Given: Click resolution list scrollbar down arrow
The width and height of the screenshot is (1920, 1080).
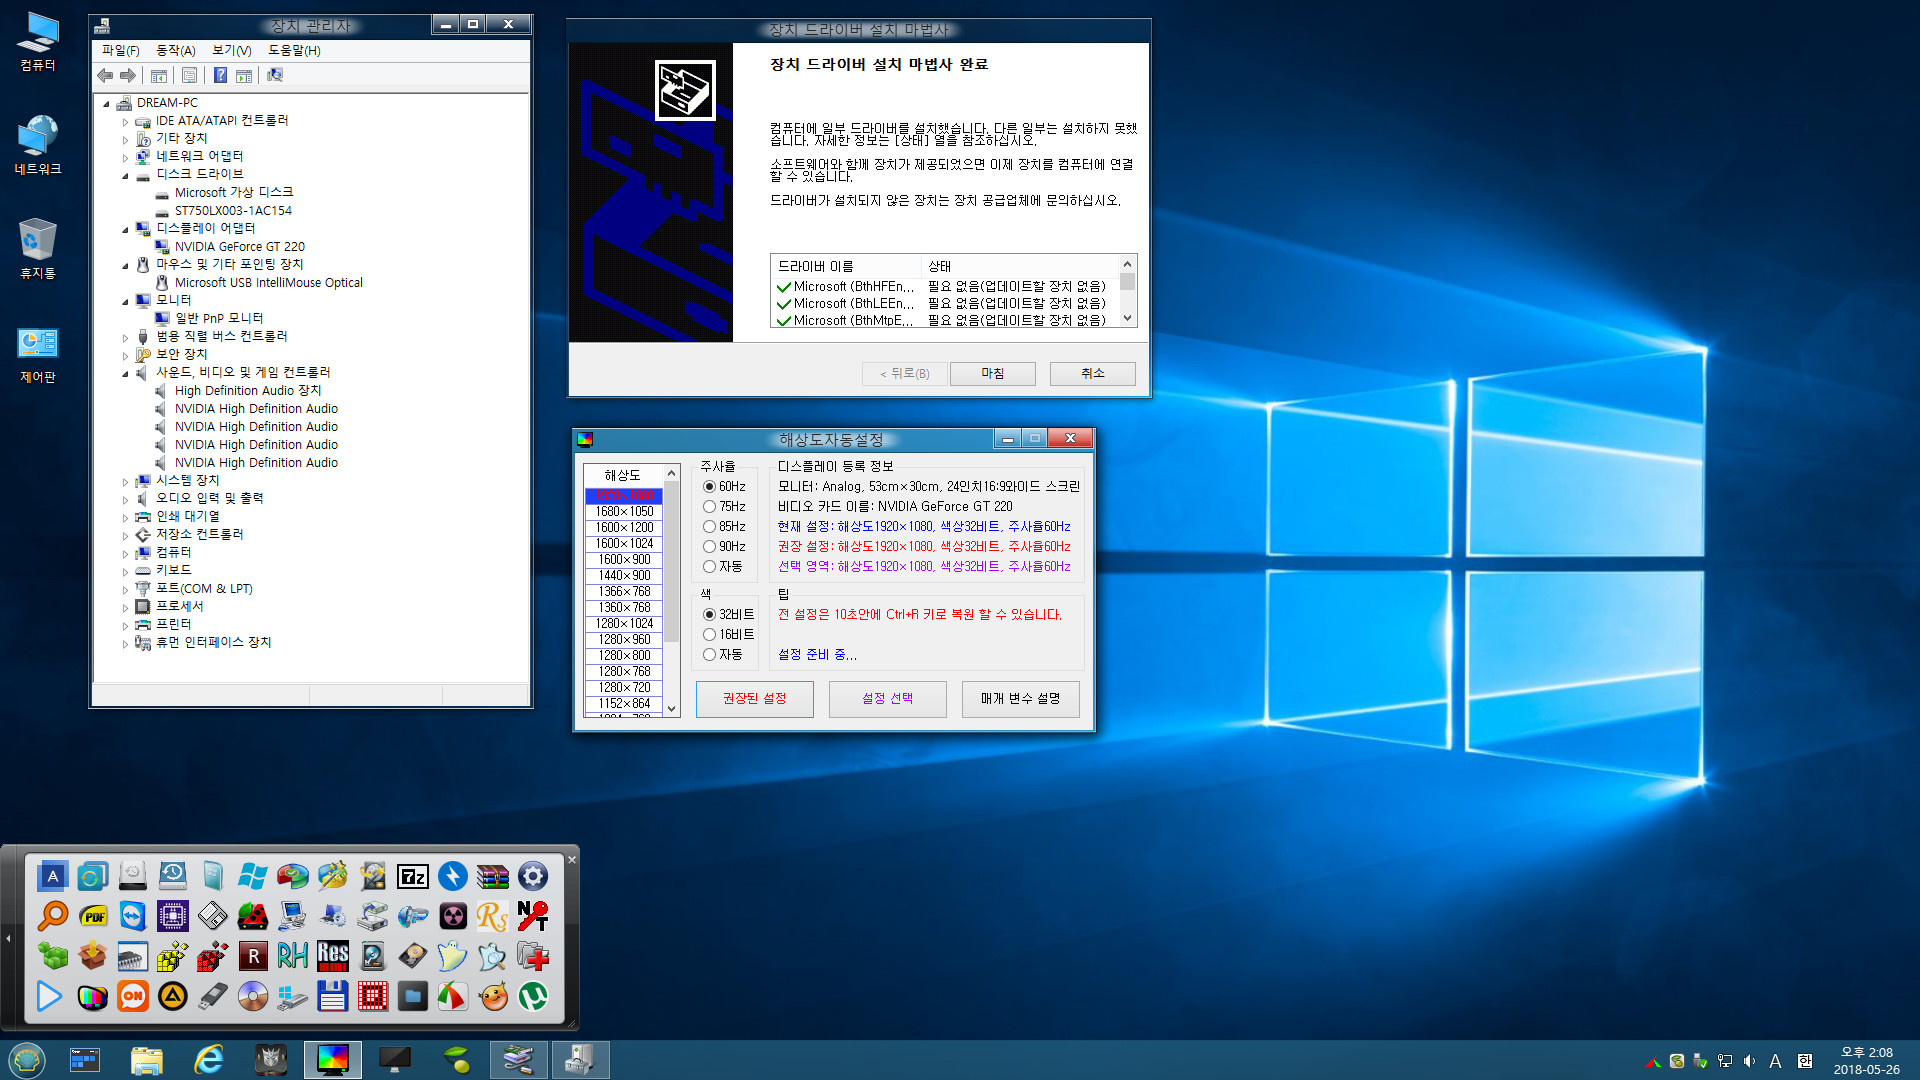Looking at the screenshot, I should tap(672, 708).
